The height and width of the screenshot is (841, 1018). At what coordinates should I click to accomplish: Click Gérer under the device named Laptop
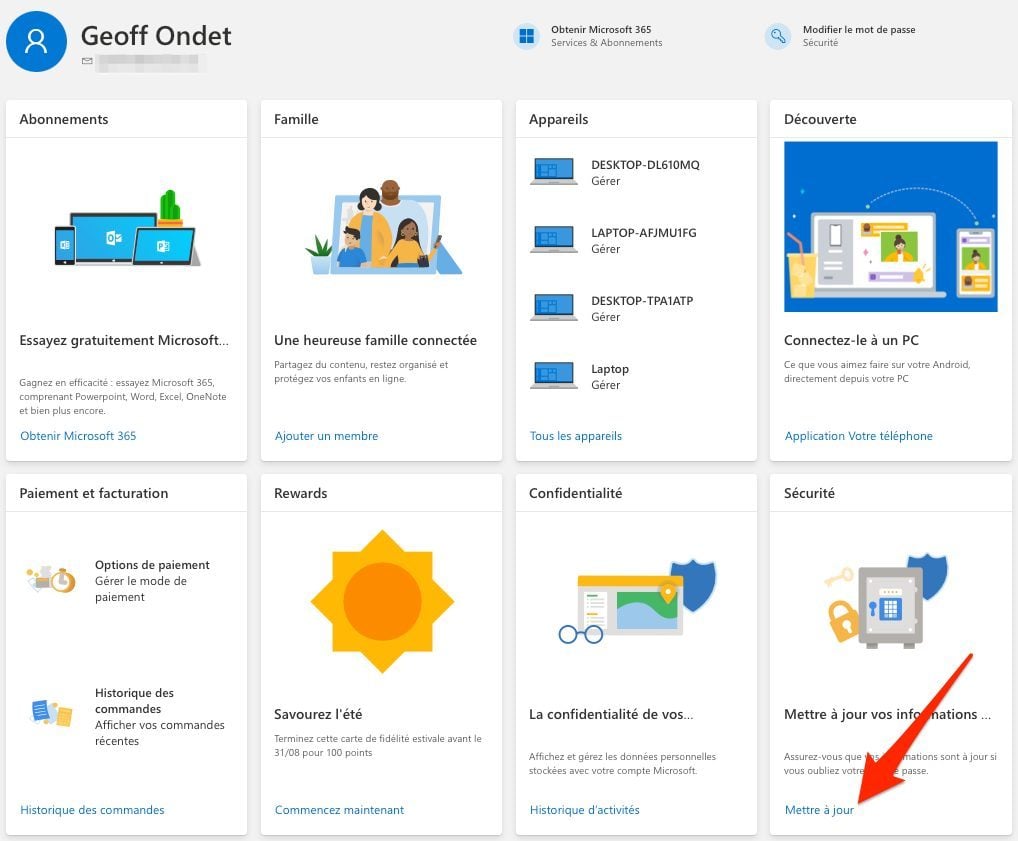tap(605, 385)
